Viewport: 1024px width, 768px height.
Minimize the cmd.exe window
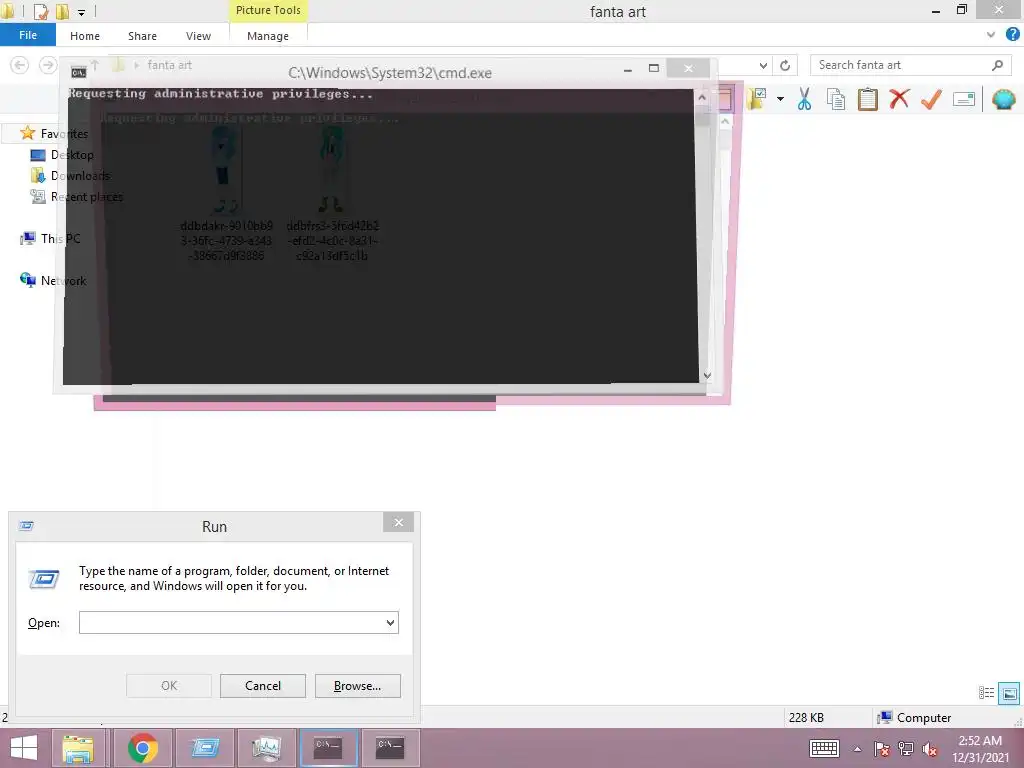(628, 69)
